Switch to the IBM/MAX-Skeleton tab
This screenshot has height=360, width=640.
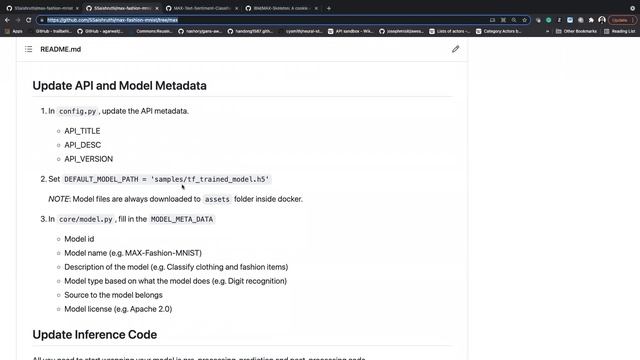(280, 8)
